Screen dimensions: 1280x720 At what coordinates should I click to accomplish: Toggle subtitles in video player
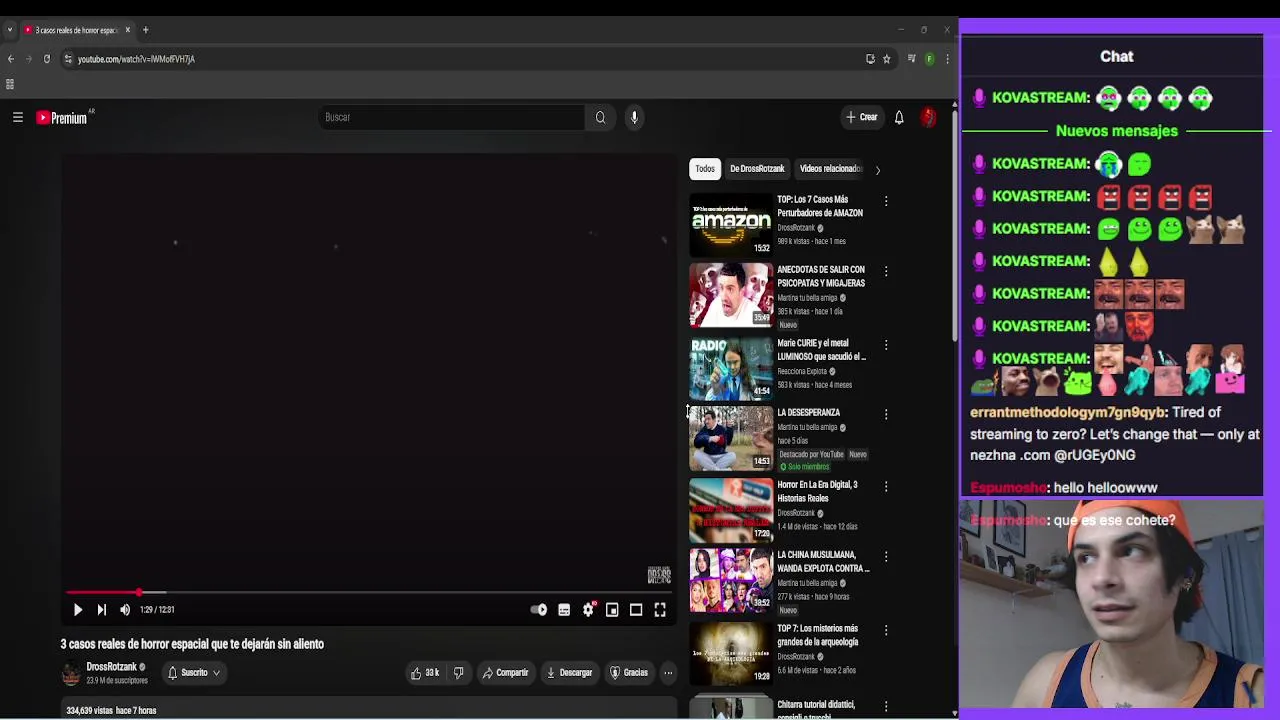[564, 610]
